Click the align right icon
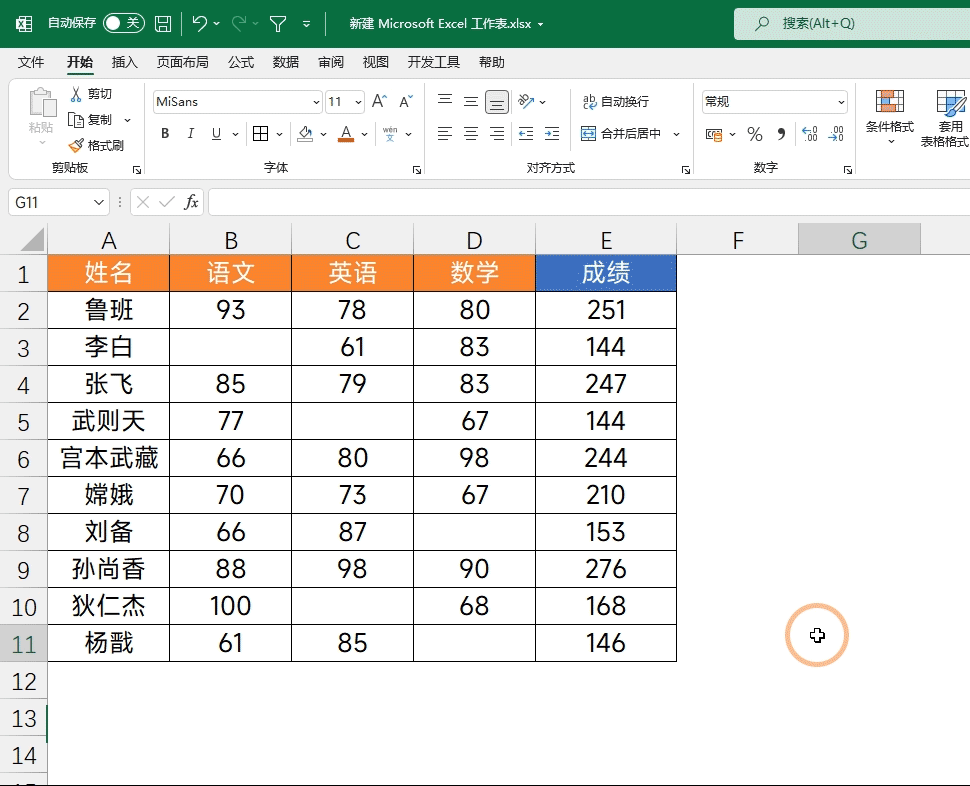 click(x=497, y=134)
